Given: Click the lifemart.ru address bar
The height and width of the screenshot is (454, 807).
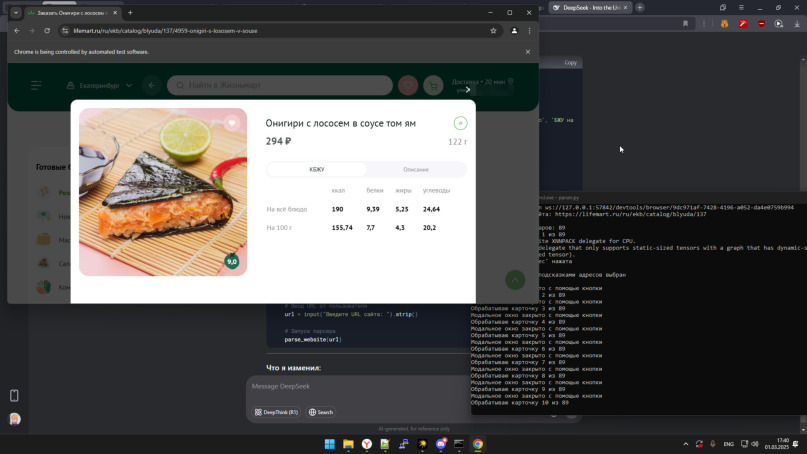Looking at the screenshot, I should point(278,31).
